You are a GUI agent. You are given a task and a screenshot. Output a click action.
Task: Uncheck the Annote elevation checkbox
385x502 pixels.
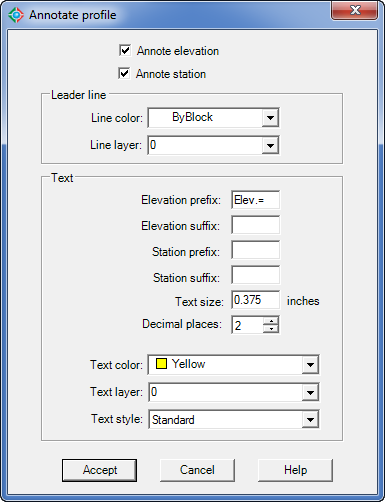tap(125, 51)
